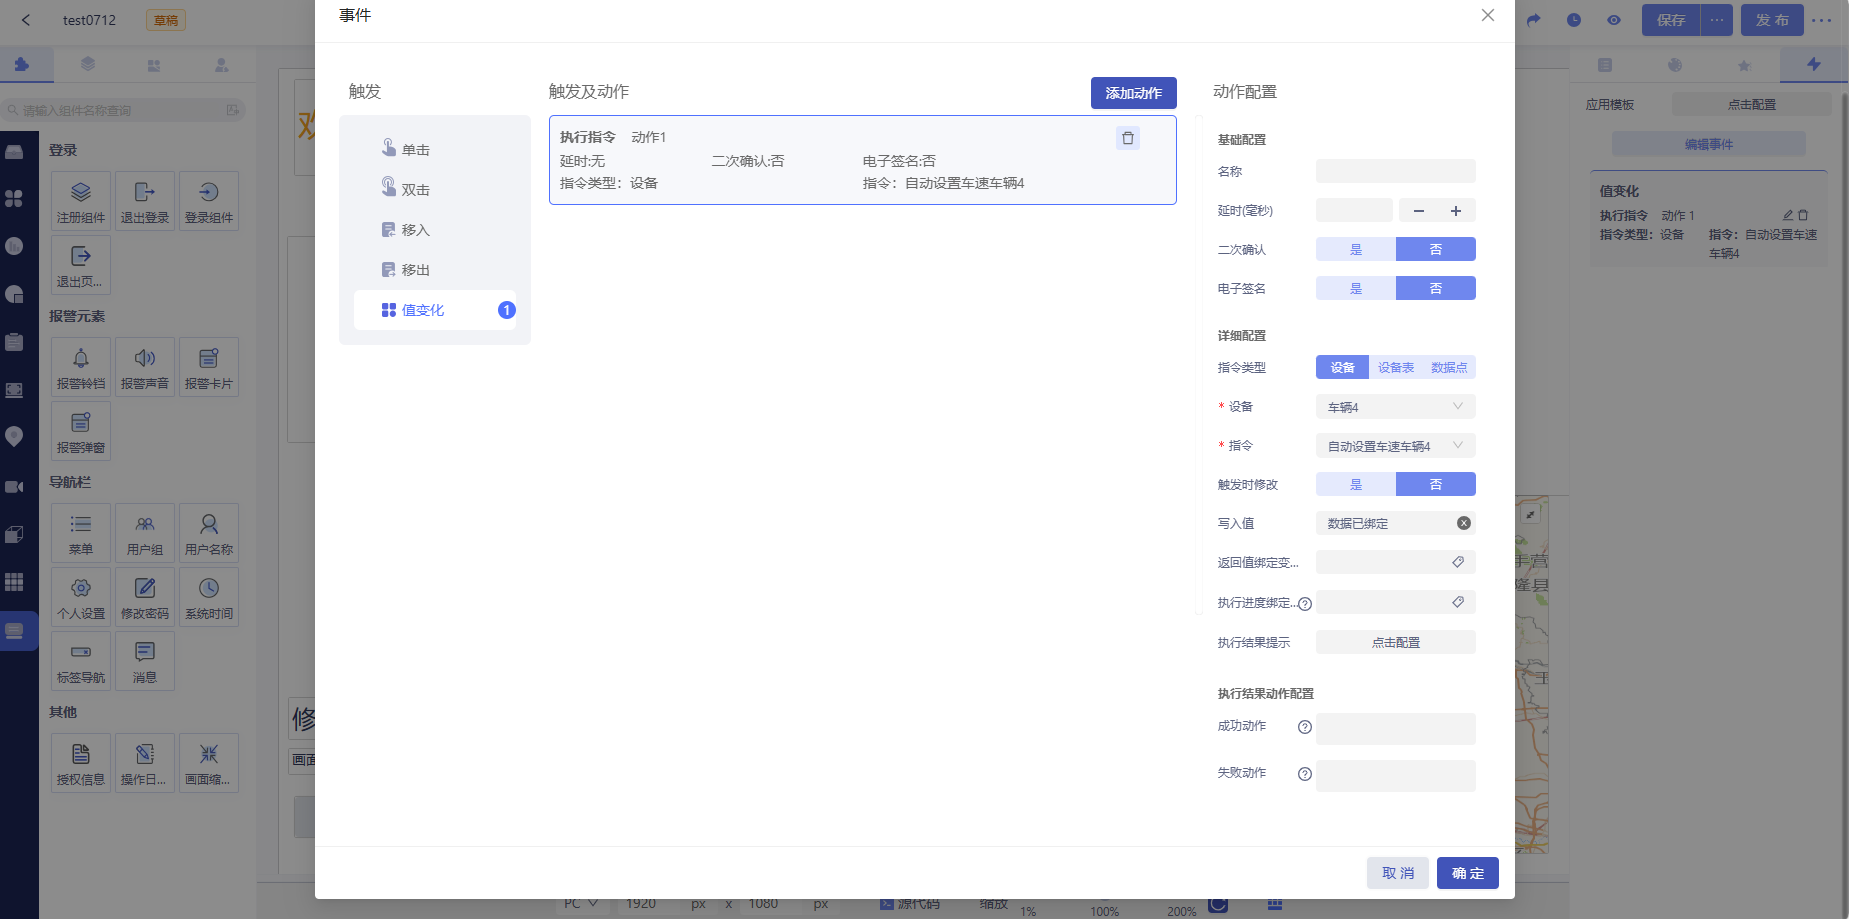Image resolution: width=1849 pixels, height=919 pixels.
Task: Click the 报警弹窗 component
Action: 81,431
